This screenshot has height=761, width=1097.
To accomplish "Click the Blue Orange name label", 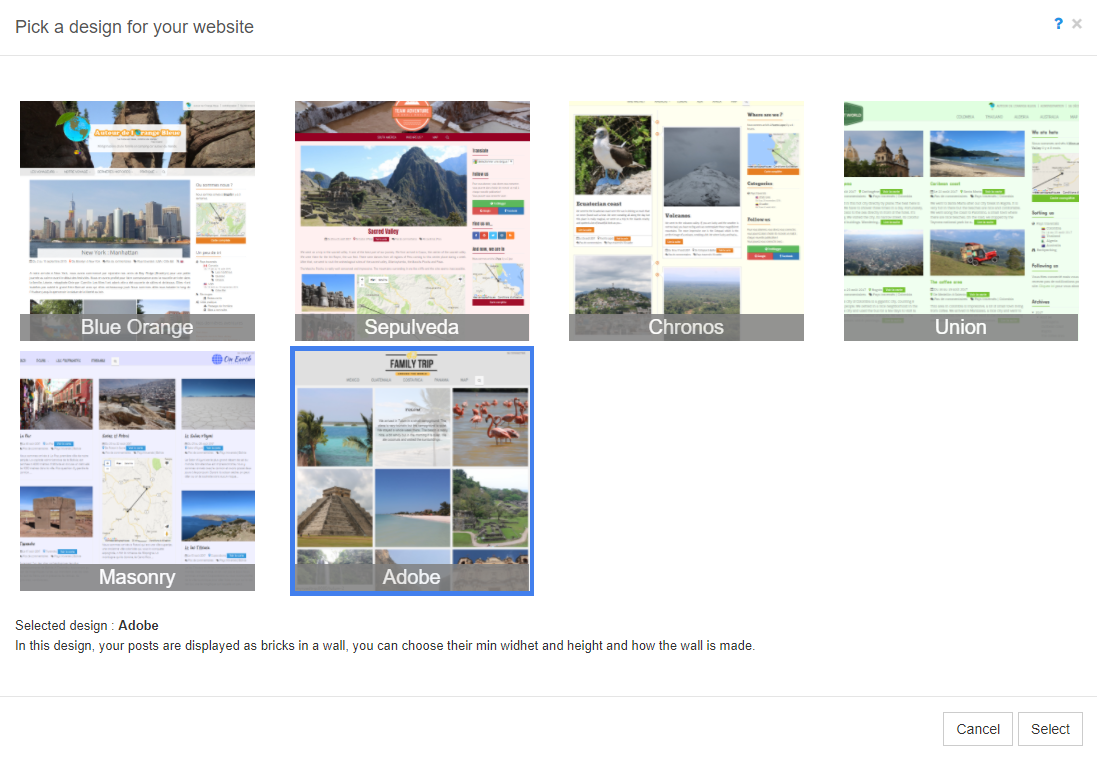I will click(137, 326).
